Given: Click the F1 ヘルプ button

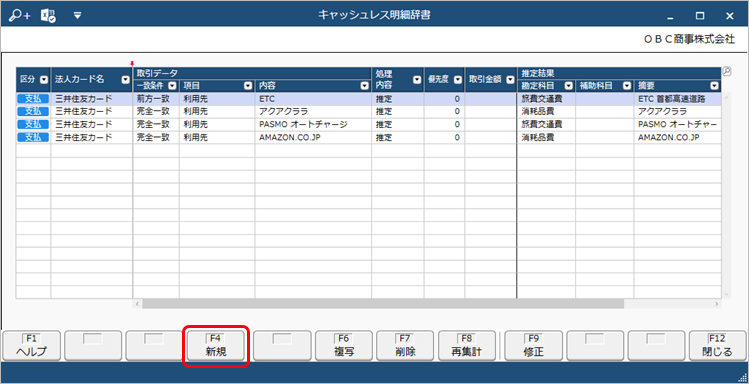Looking at the screenshot, I should click(32, 346).
